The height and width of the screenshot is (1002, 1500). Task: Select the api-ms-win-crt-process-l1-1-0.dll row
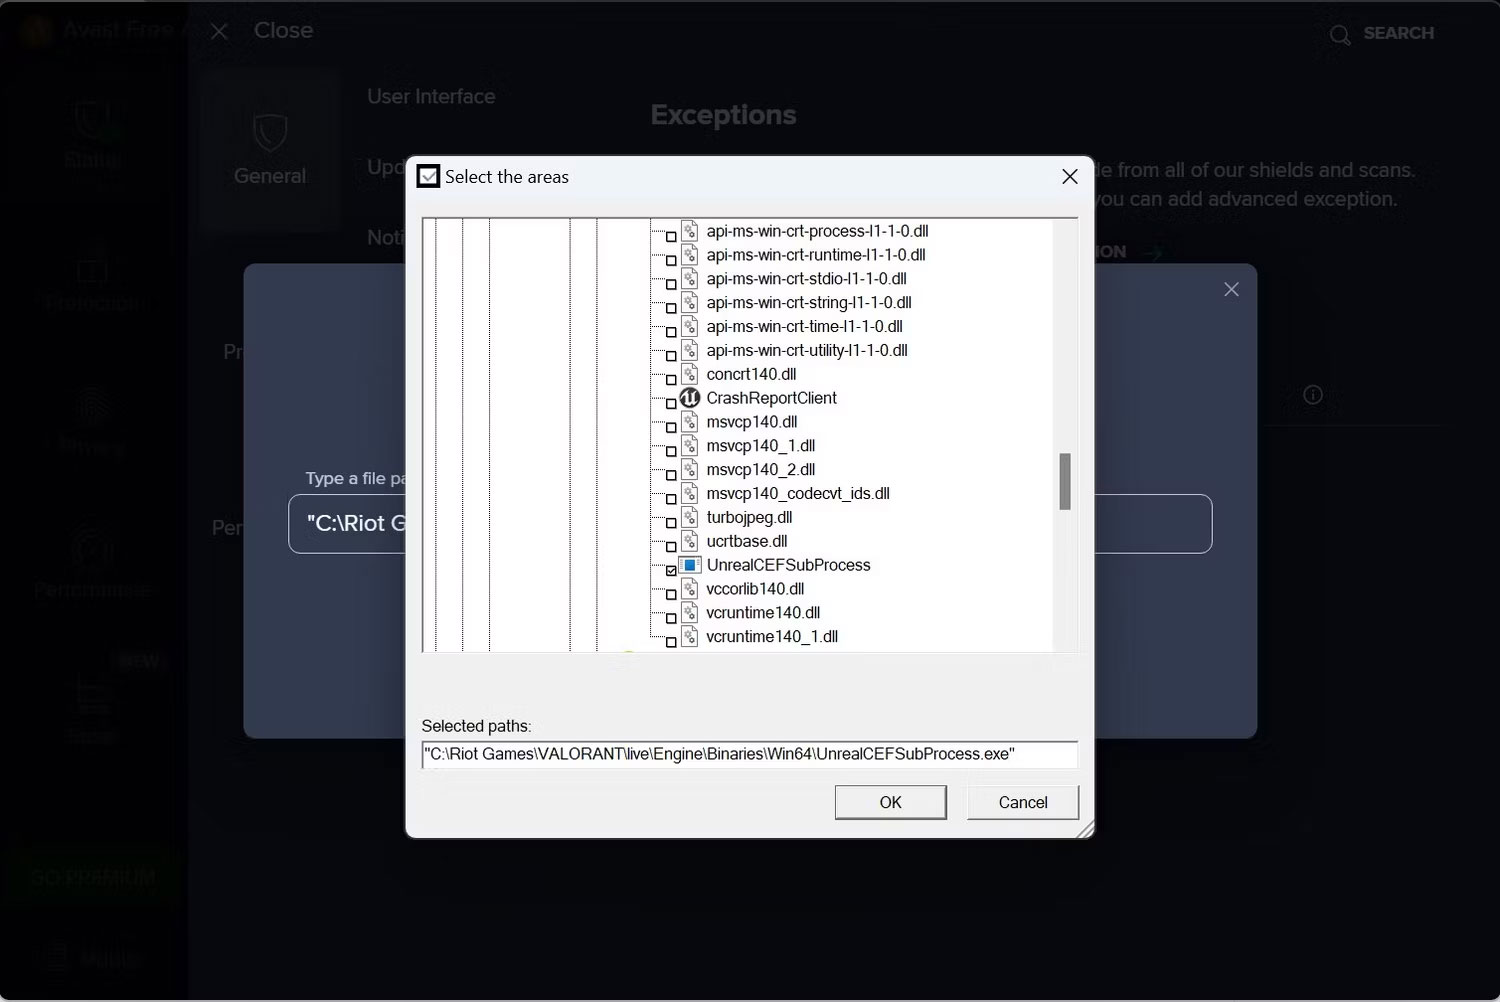[x=817, y=231]
